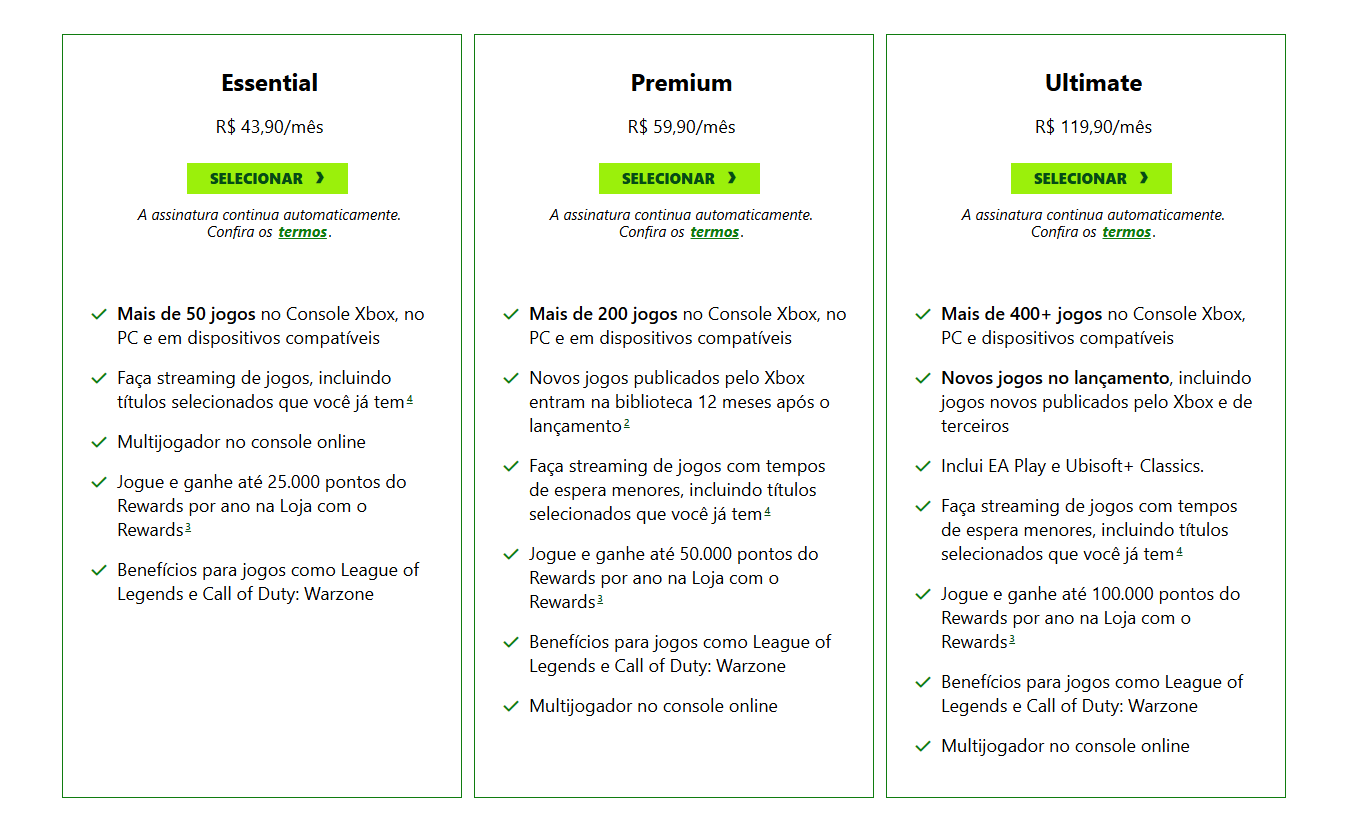Click footnote 3 in Ultimate Rewards feature
The width and height of the screenshot is (1349, 823).
click(x=1012, y=640)
